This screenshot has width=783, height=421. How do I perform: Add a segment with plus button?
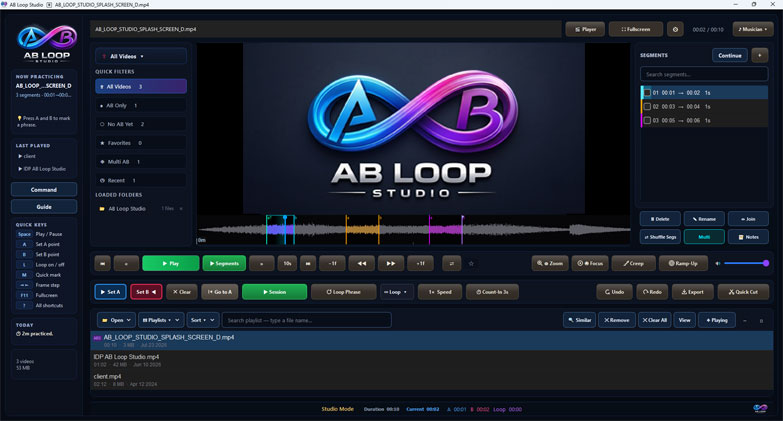click(x=760, y=55)
